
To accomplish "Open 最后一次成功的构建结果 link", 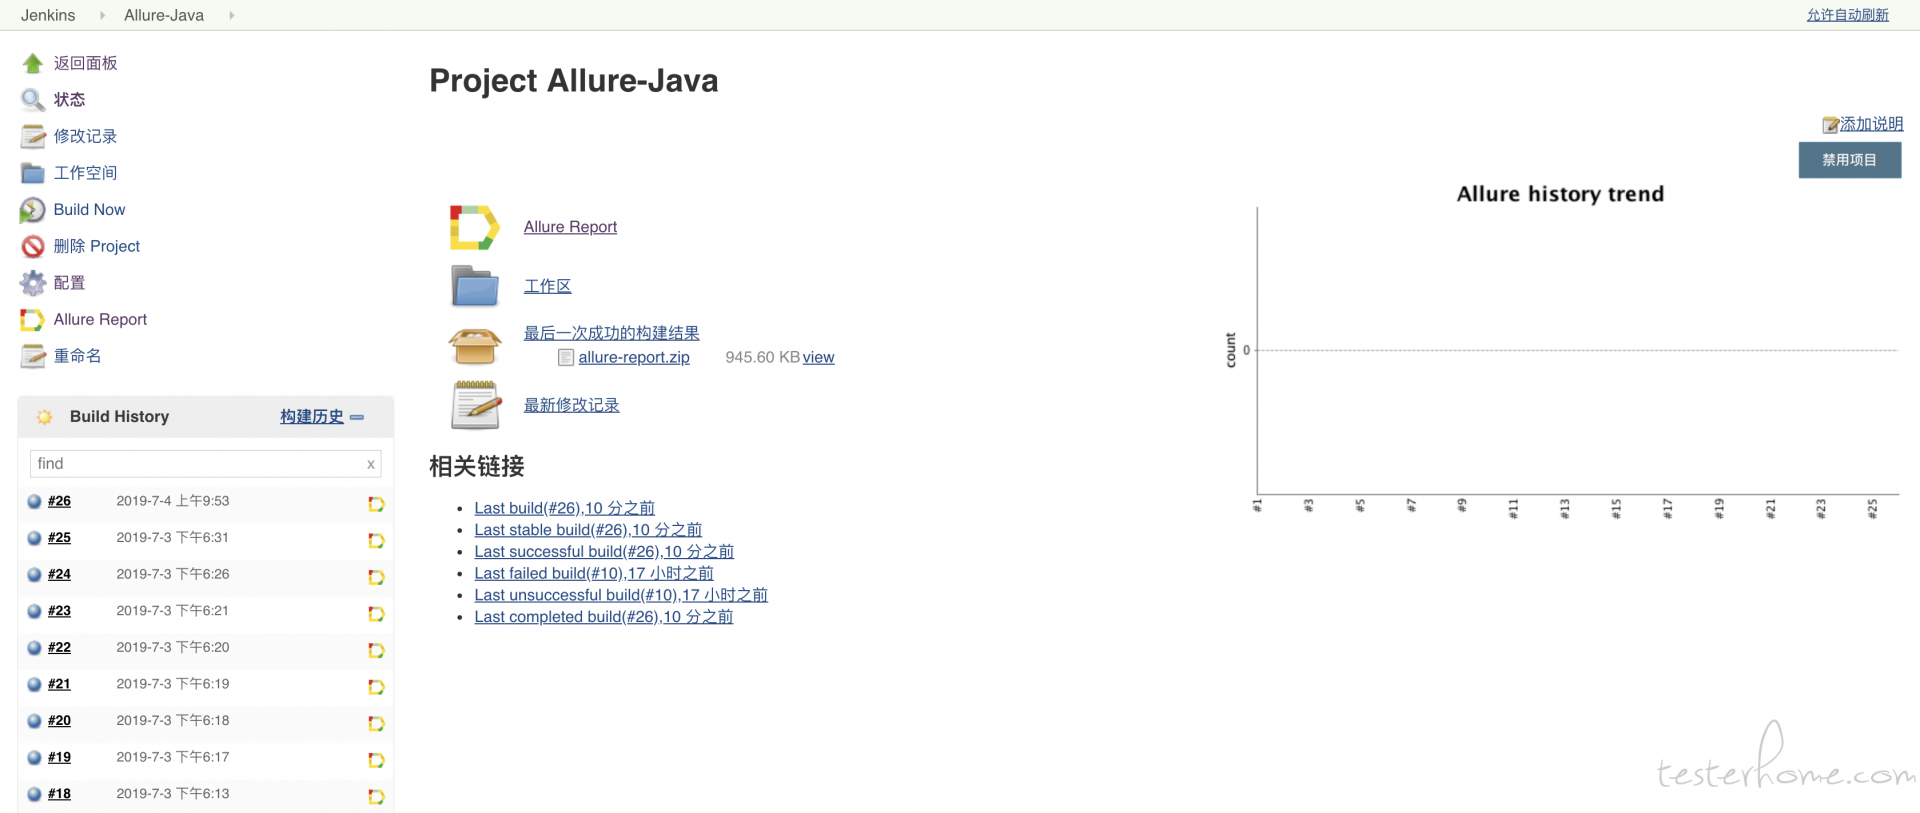I will coord(612,333).
